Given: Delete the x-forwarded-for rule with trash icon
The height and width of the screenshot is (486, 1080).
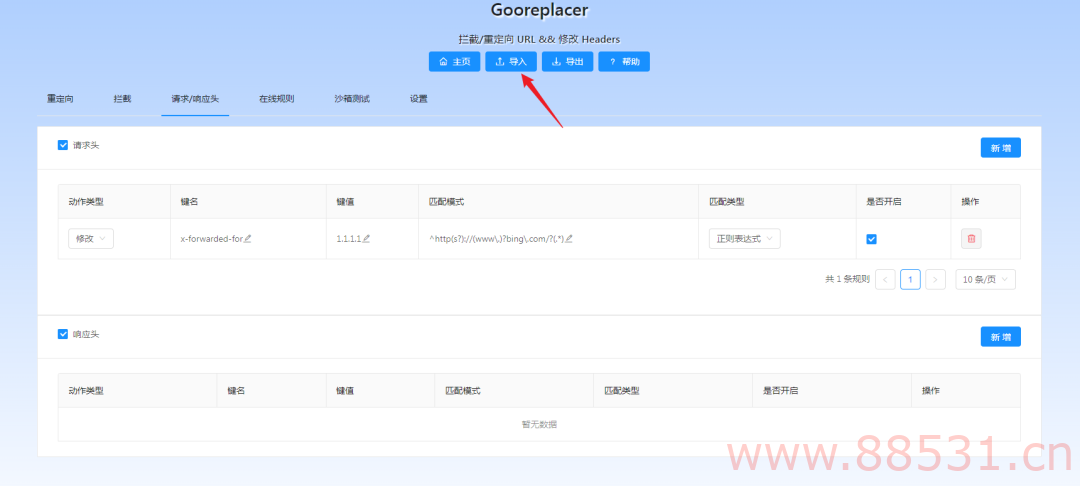Looking at the screenshot, I should pyautogui.click(x=971, y=238).
